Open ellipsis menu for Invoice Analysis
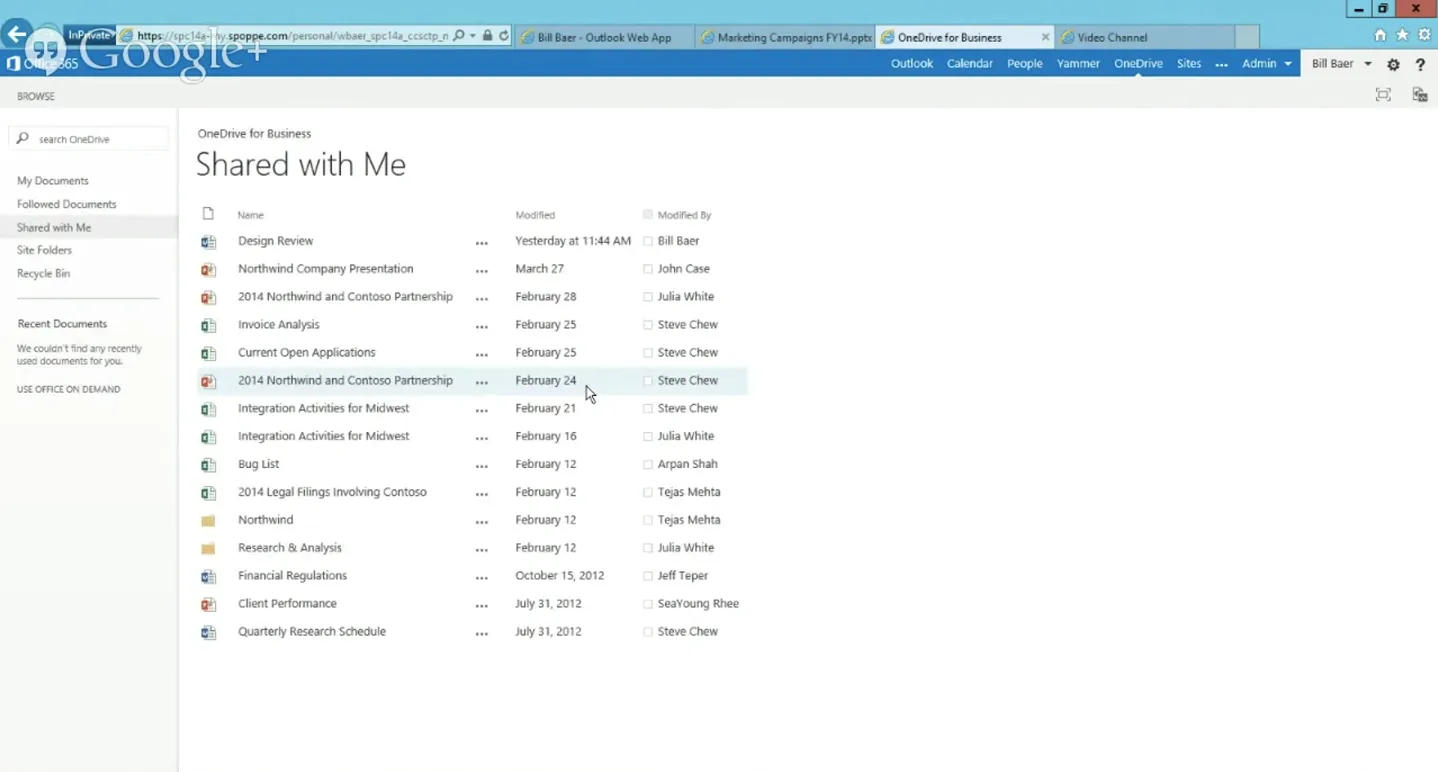The image size is (1438, 772). pyautogui.click(x=482, y=327)
